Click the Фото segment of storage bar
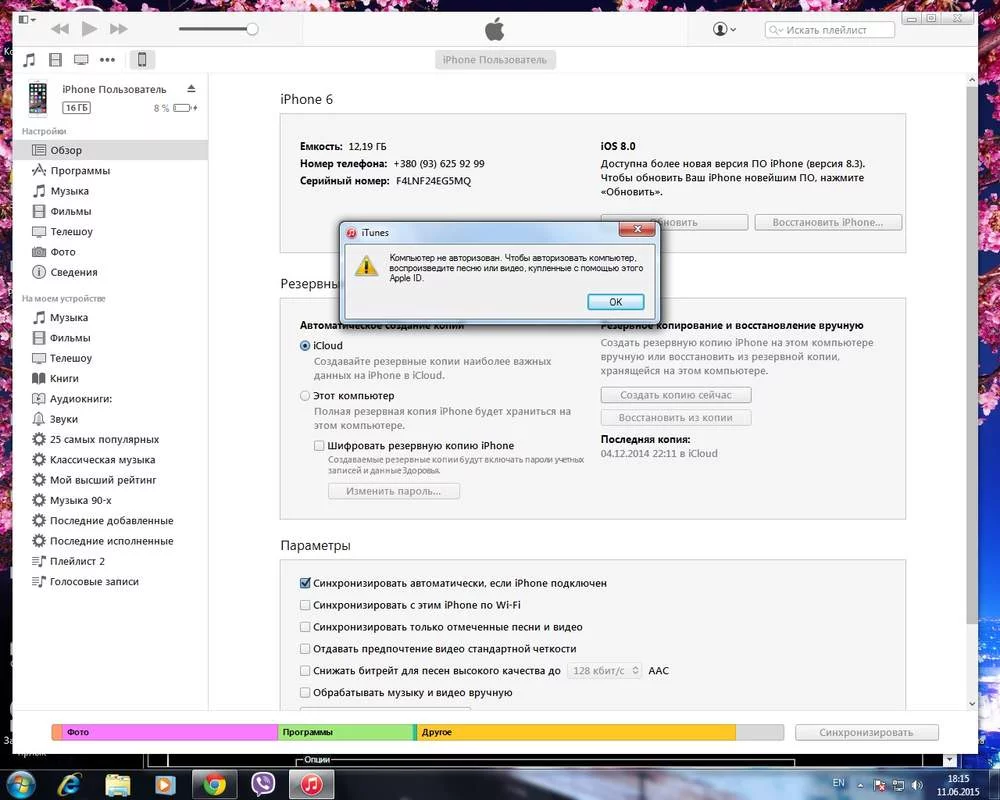The height and width of the screenshot is (800, 1000). 170,732
